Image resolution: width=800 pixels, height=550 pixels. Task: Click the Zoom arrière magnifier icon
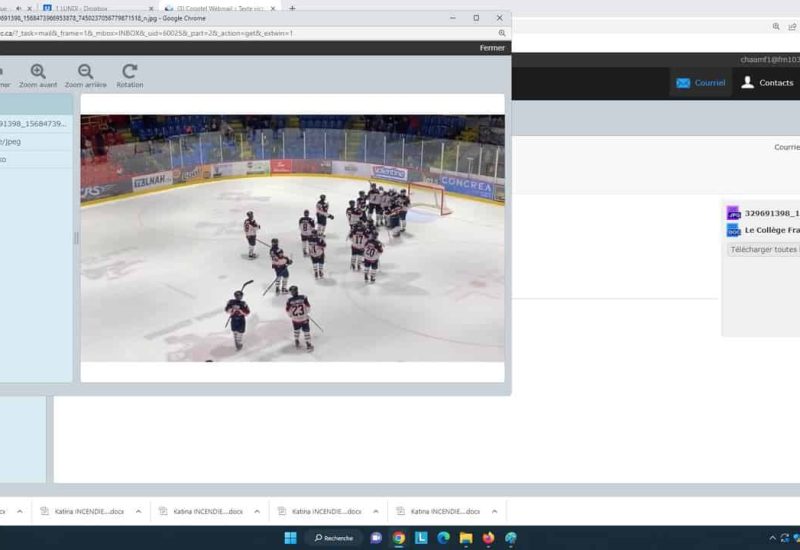click(x=85, y=71)
